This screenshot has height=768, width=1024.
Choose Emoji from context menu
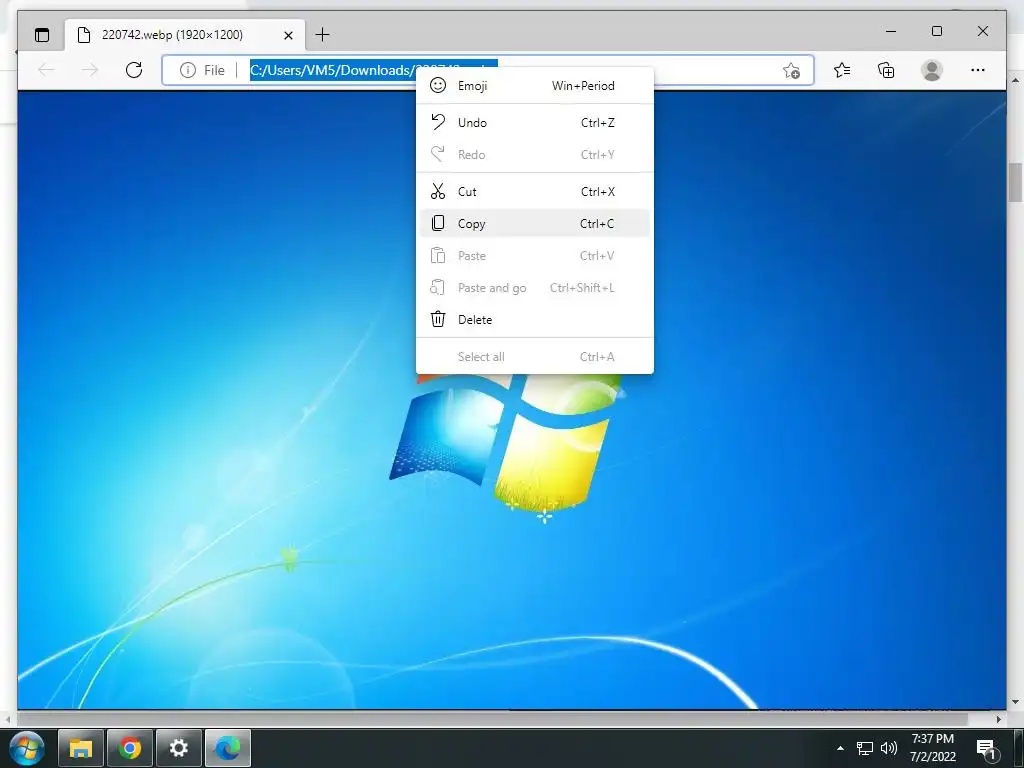pyautogui.click(x=535, y=86)
